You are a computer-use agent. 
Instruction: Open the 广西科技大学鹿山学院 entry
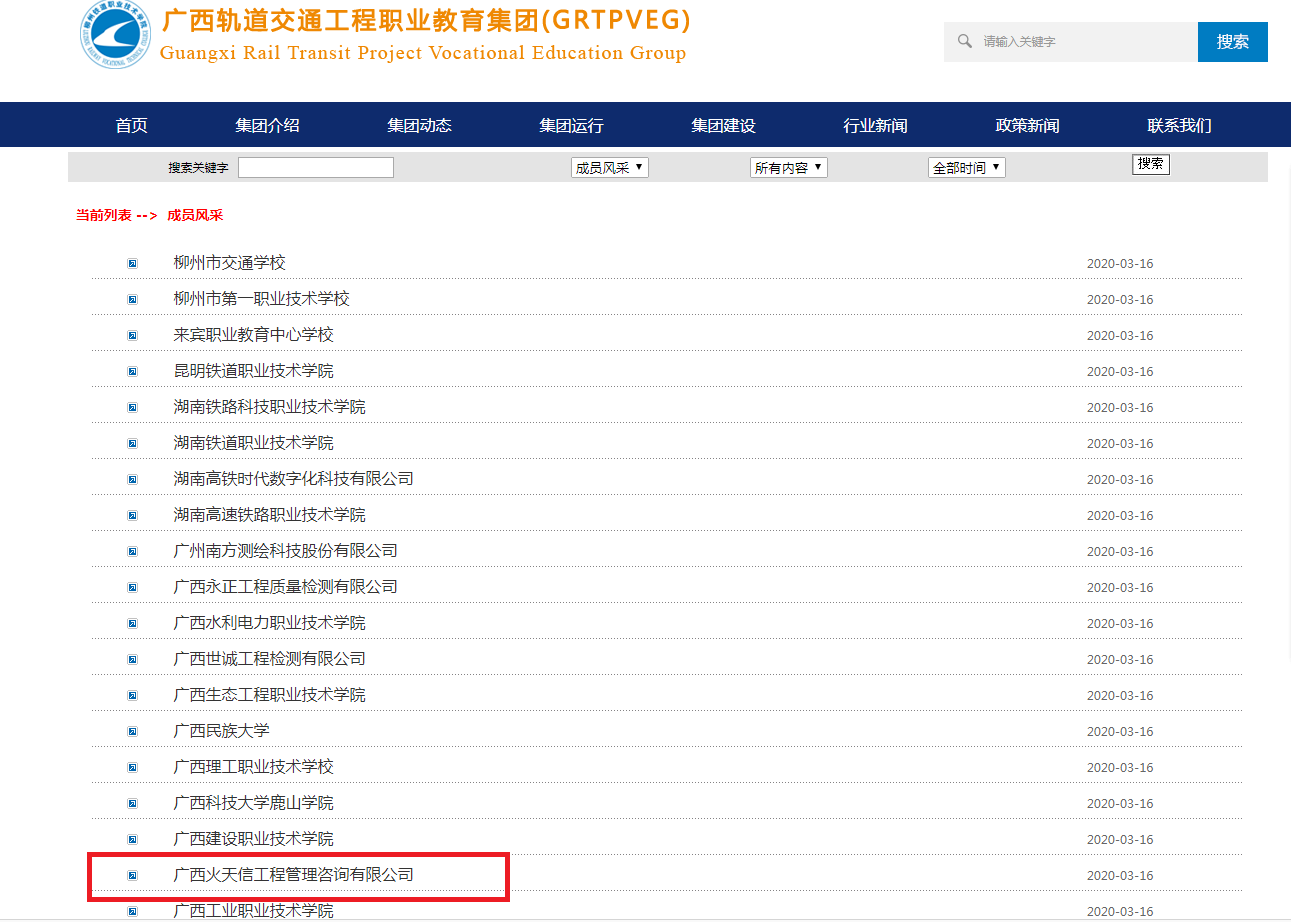click(x=253, y=803)
